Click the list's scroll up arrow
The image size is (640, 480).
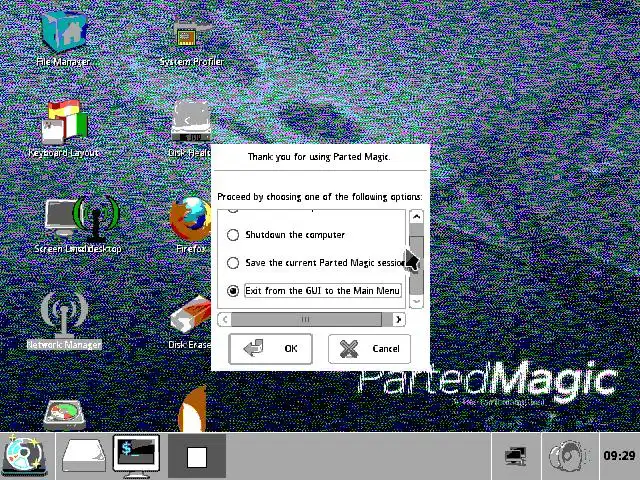[x=416, y=217]
